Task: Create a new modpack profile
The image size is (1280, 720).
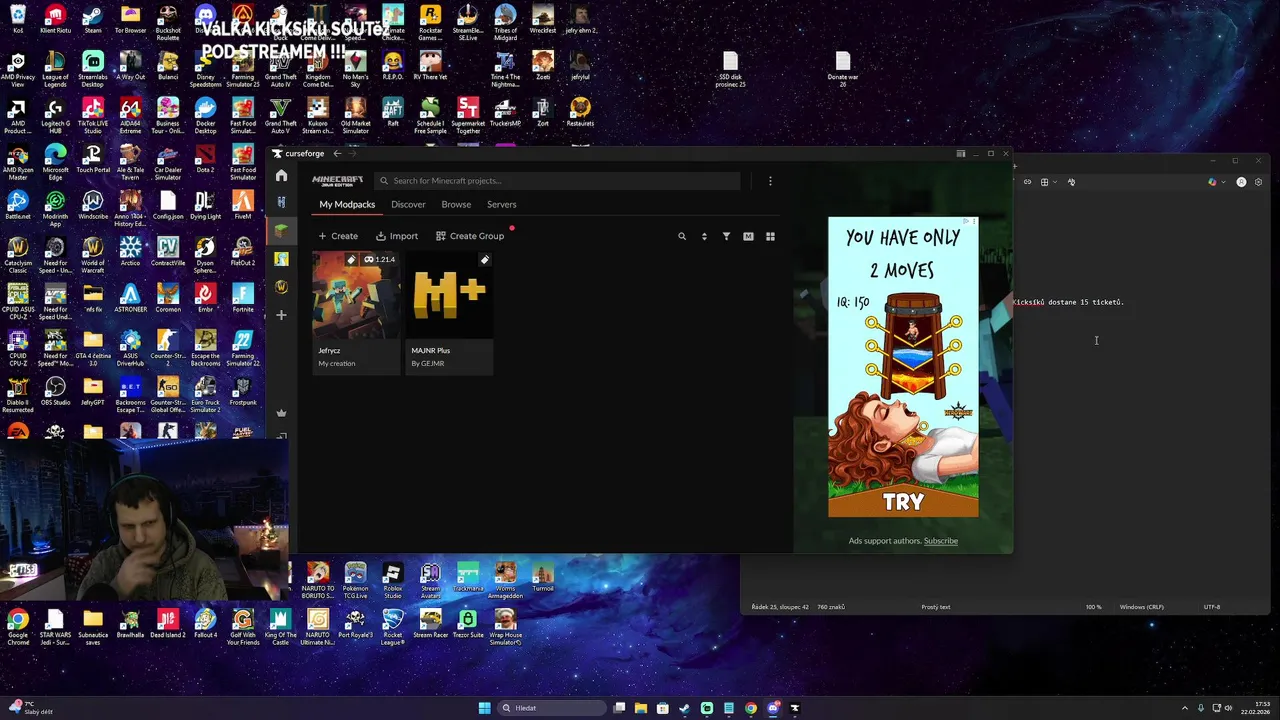Action: pos(338,236)
